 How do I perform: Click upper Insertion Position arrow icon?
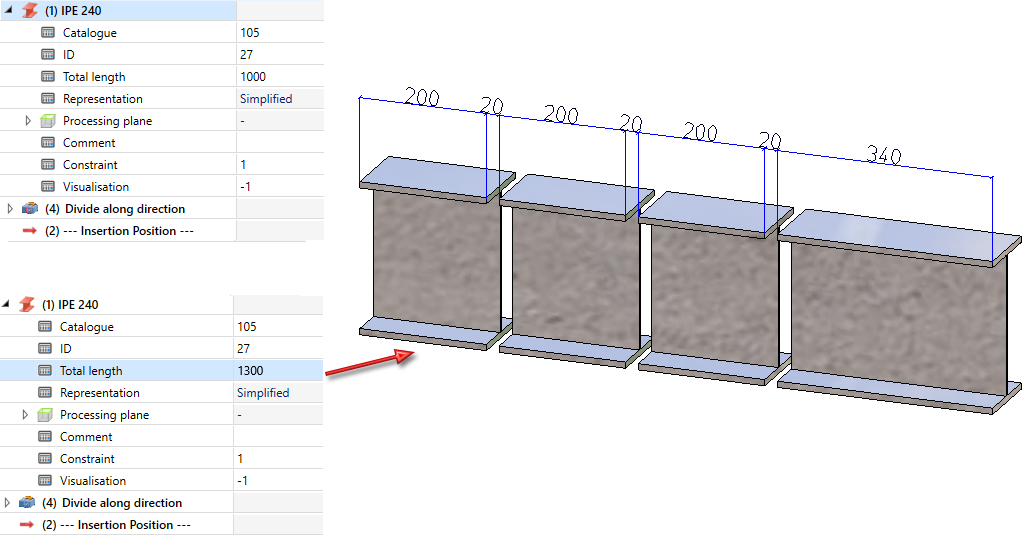tap(30, 231)
